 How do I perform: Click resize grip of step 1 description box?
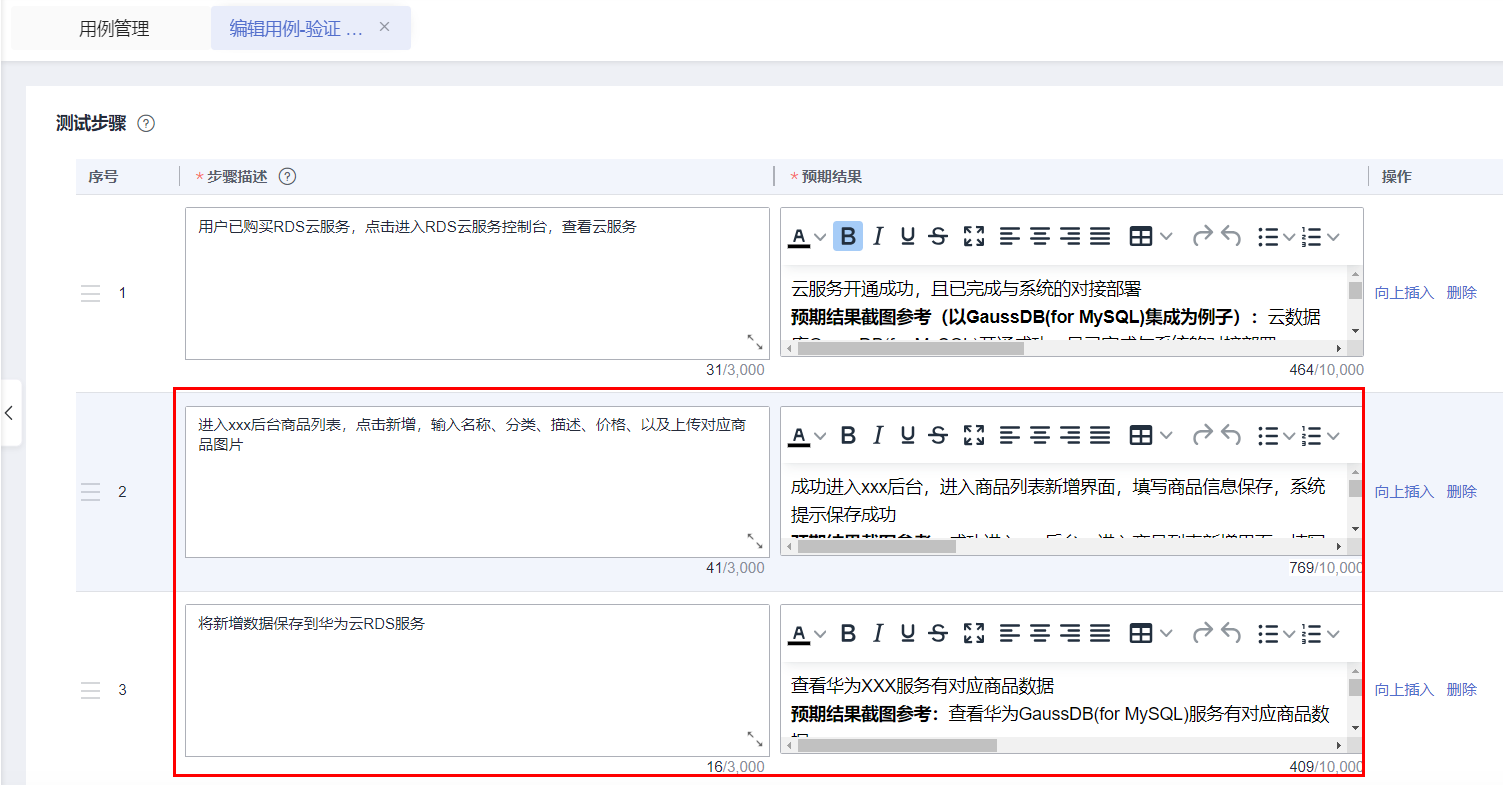[x=755, y=343]
